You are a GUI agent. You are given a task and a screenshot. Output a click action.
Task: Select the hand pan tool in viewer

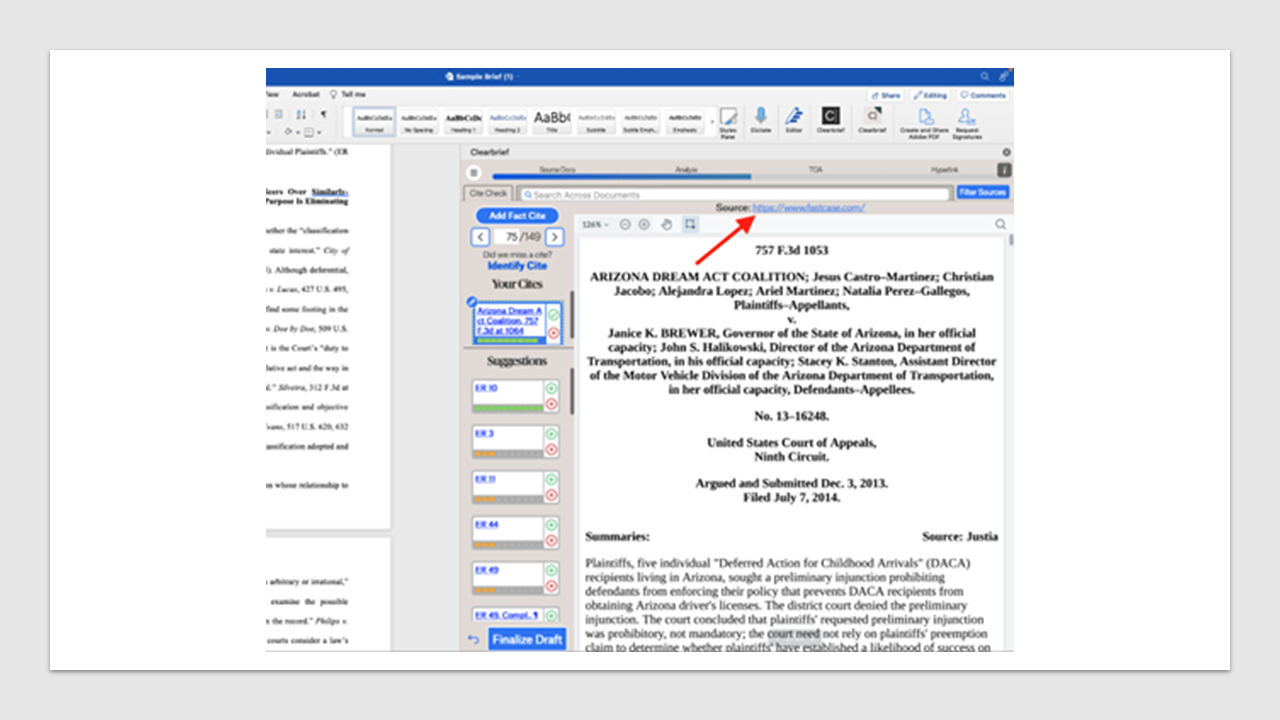667,225
